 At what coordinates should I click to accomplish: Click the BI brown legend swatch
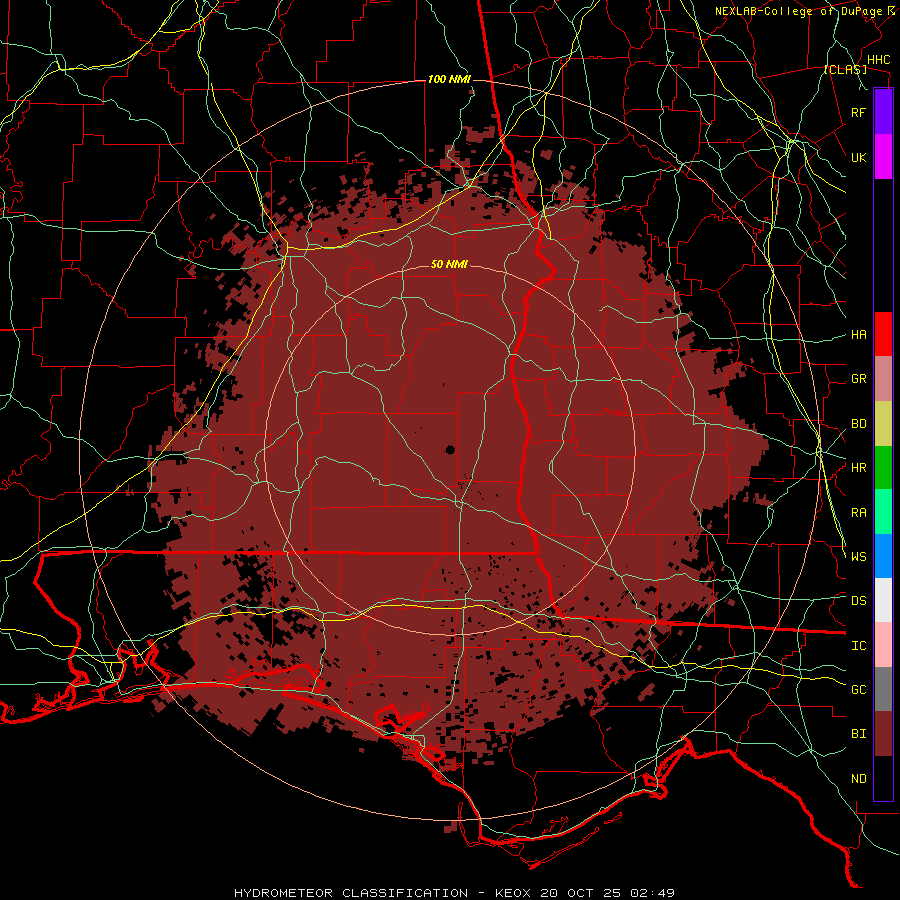click(x=883, y=734)
